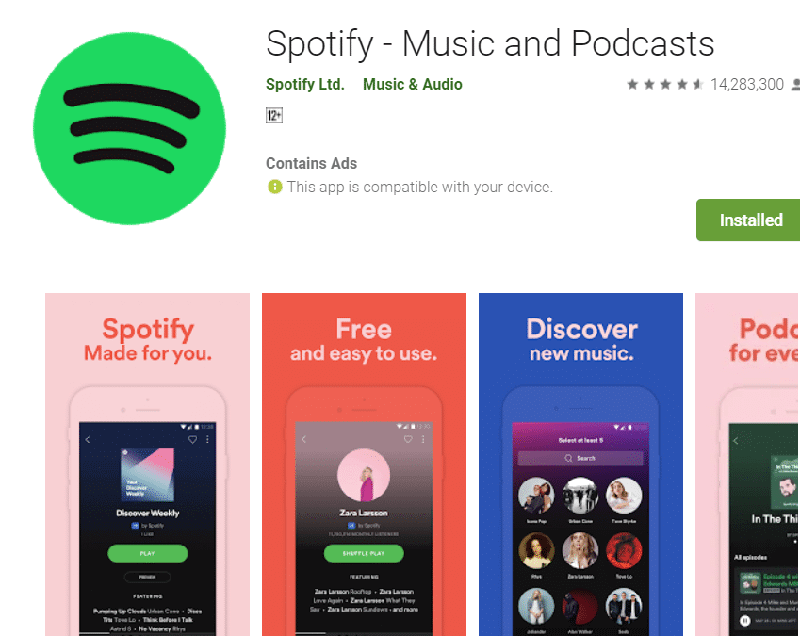Image resolution: width=800 pixels, height=636 pixels.
Task: Click the back arrow in Zara Larsson screenshot
Action: click(304, 439)
